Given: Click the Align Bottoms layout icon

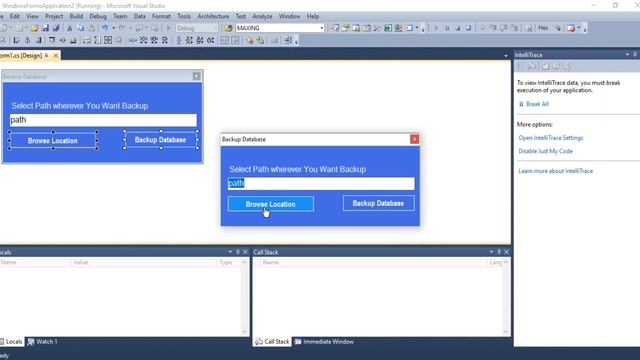Looking at the screenshot, I should [x=73, y=40].
